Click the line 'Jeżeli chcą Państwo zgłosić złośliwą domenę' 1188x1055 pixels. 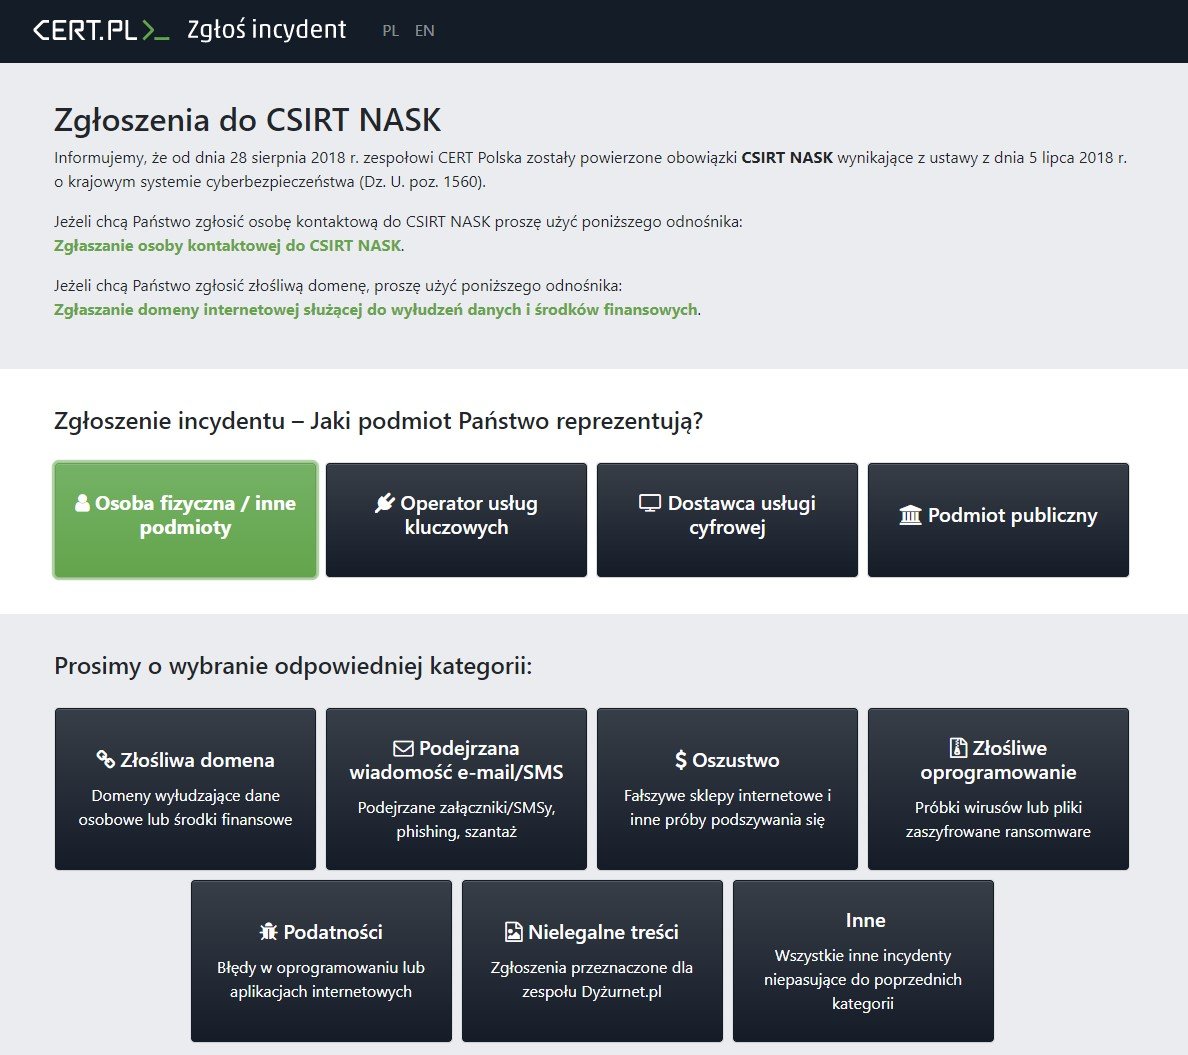[338, 286]
